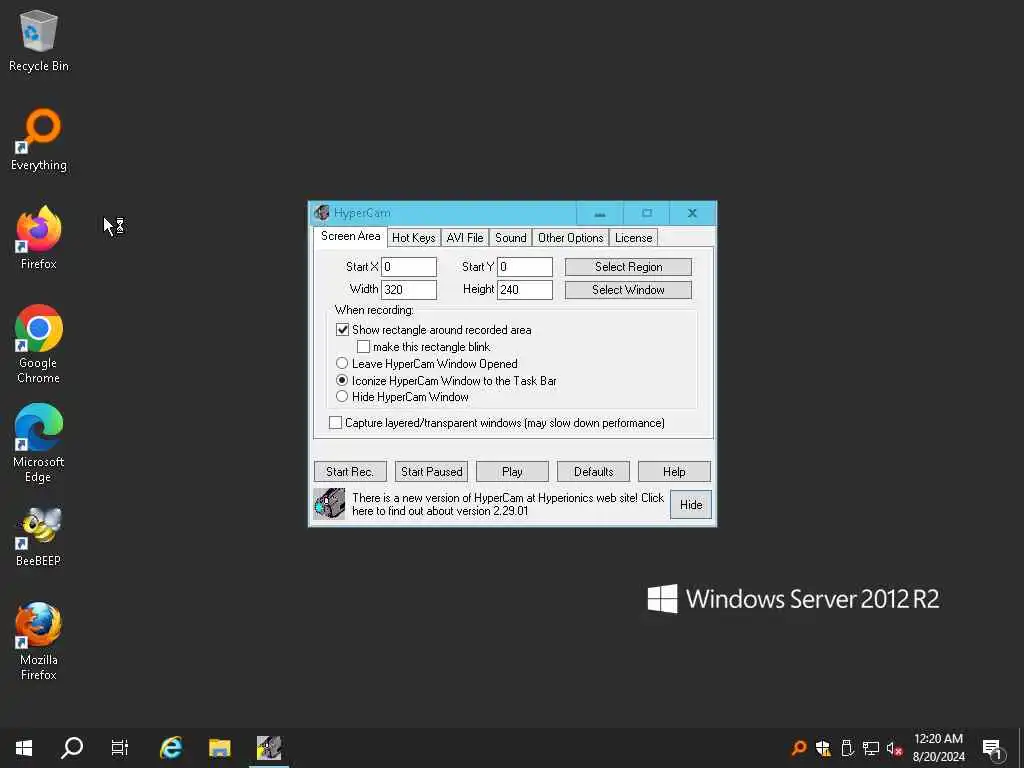Close the HyperCam window
The width and height of the screenshot is (1024, 768).
[692, 214]
